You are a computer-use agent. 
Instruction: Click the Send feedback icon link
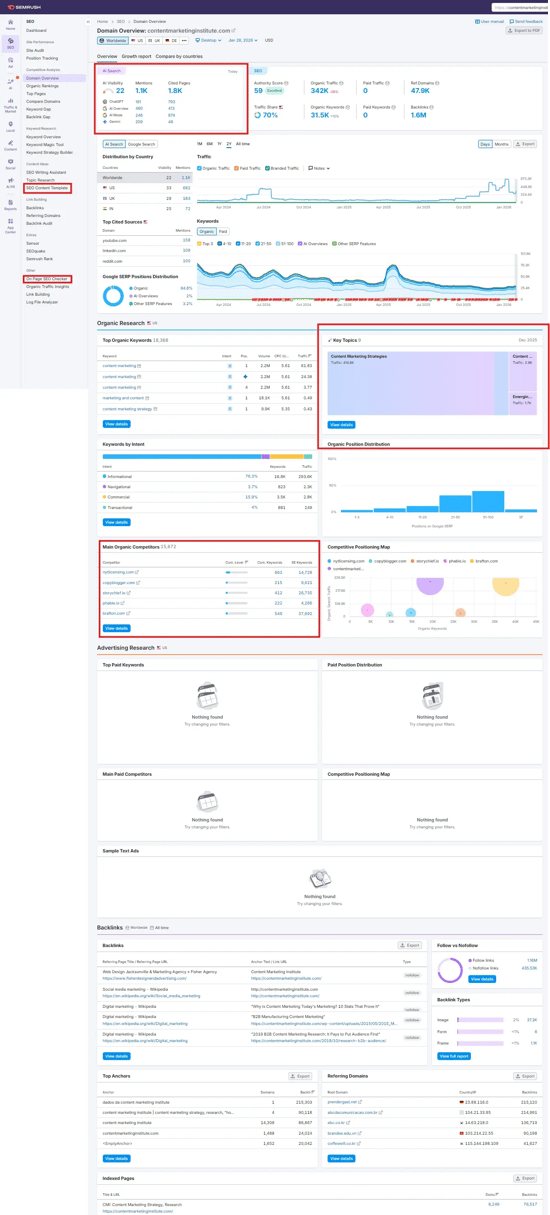pos(526,21)
